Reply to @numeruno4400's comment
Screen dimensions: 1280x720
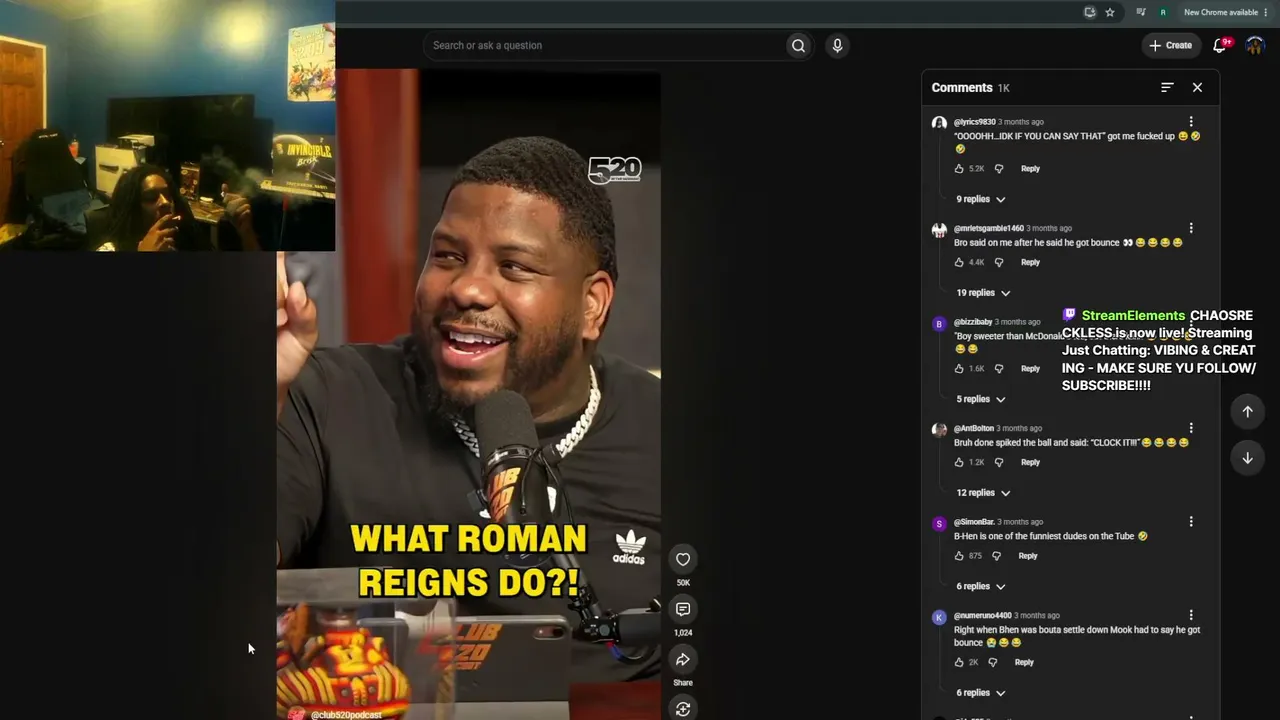click(1024, 662)
